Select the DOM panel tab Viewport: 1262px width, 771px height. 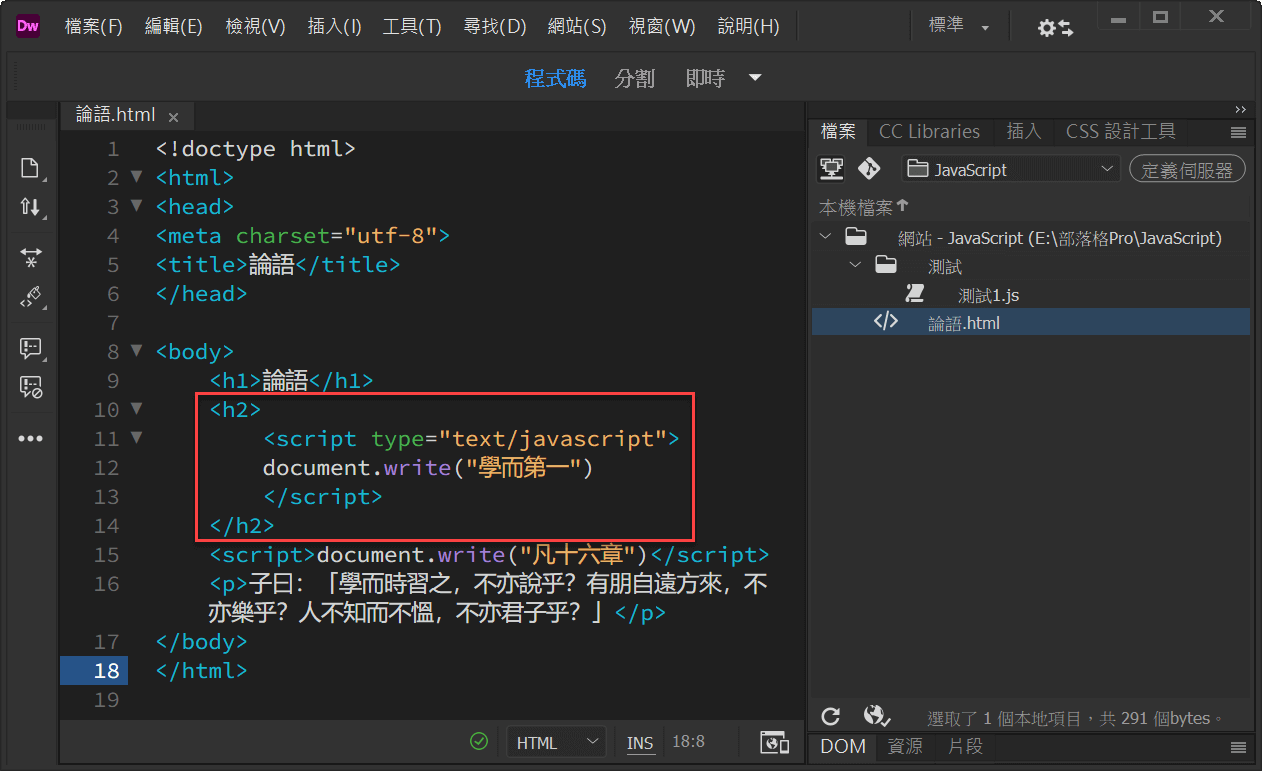tap(843, 747)
